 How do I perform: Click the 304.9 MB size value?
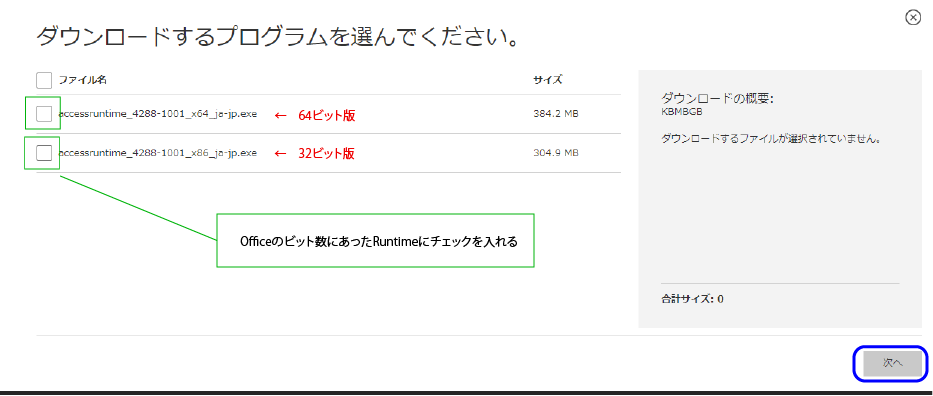click(x=556, y=153)
